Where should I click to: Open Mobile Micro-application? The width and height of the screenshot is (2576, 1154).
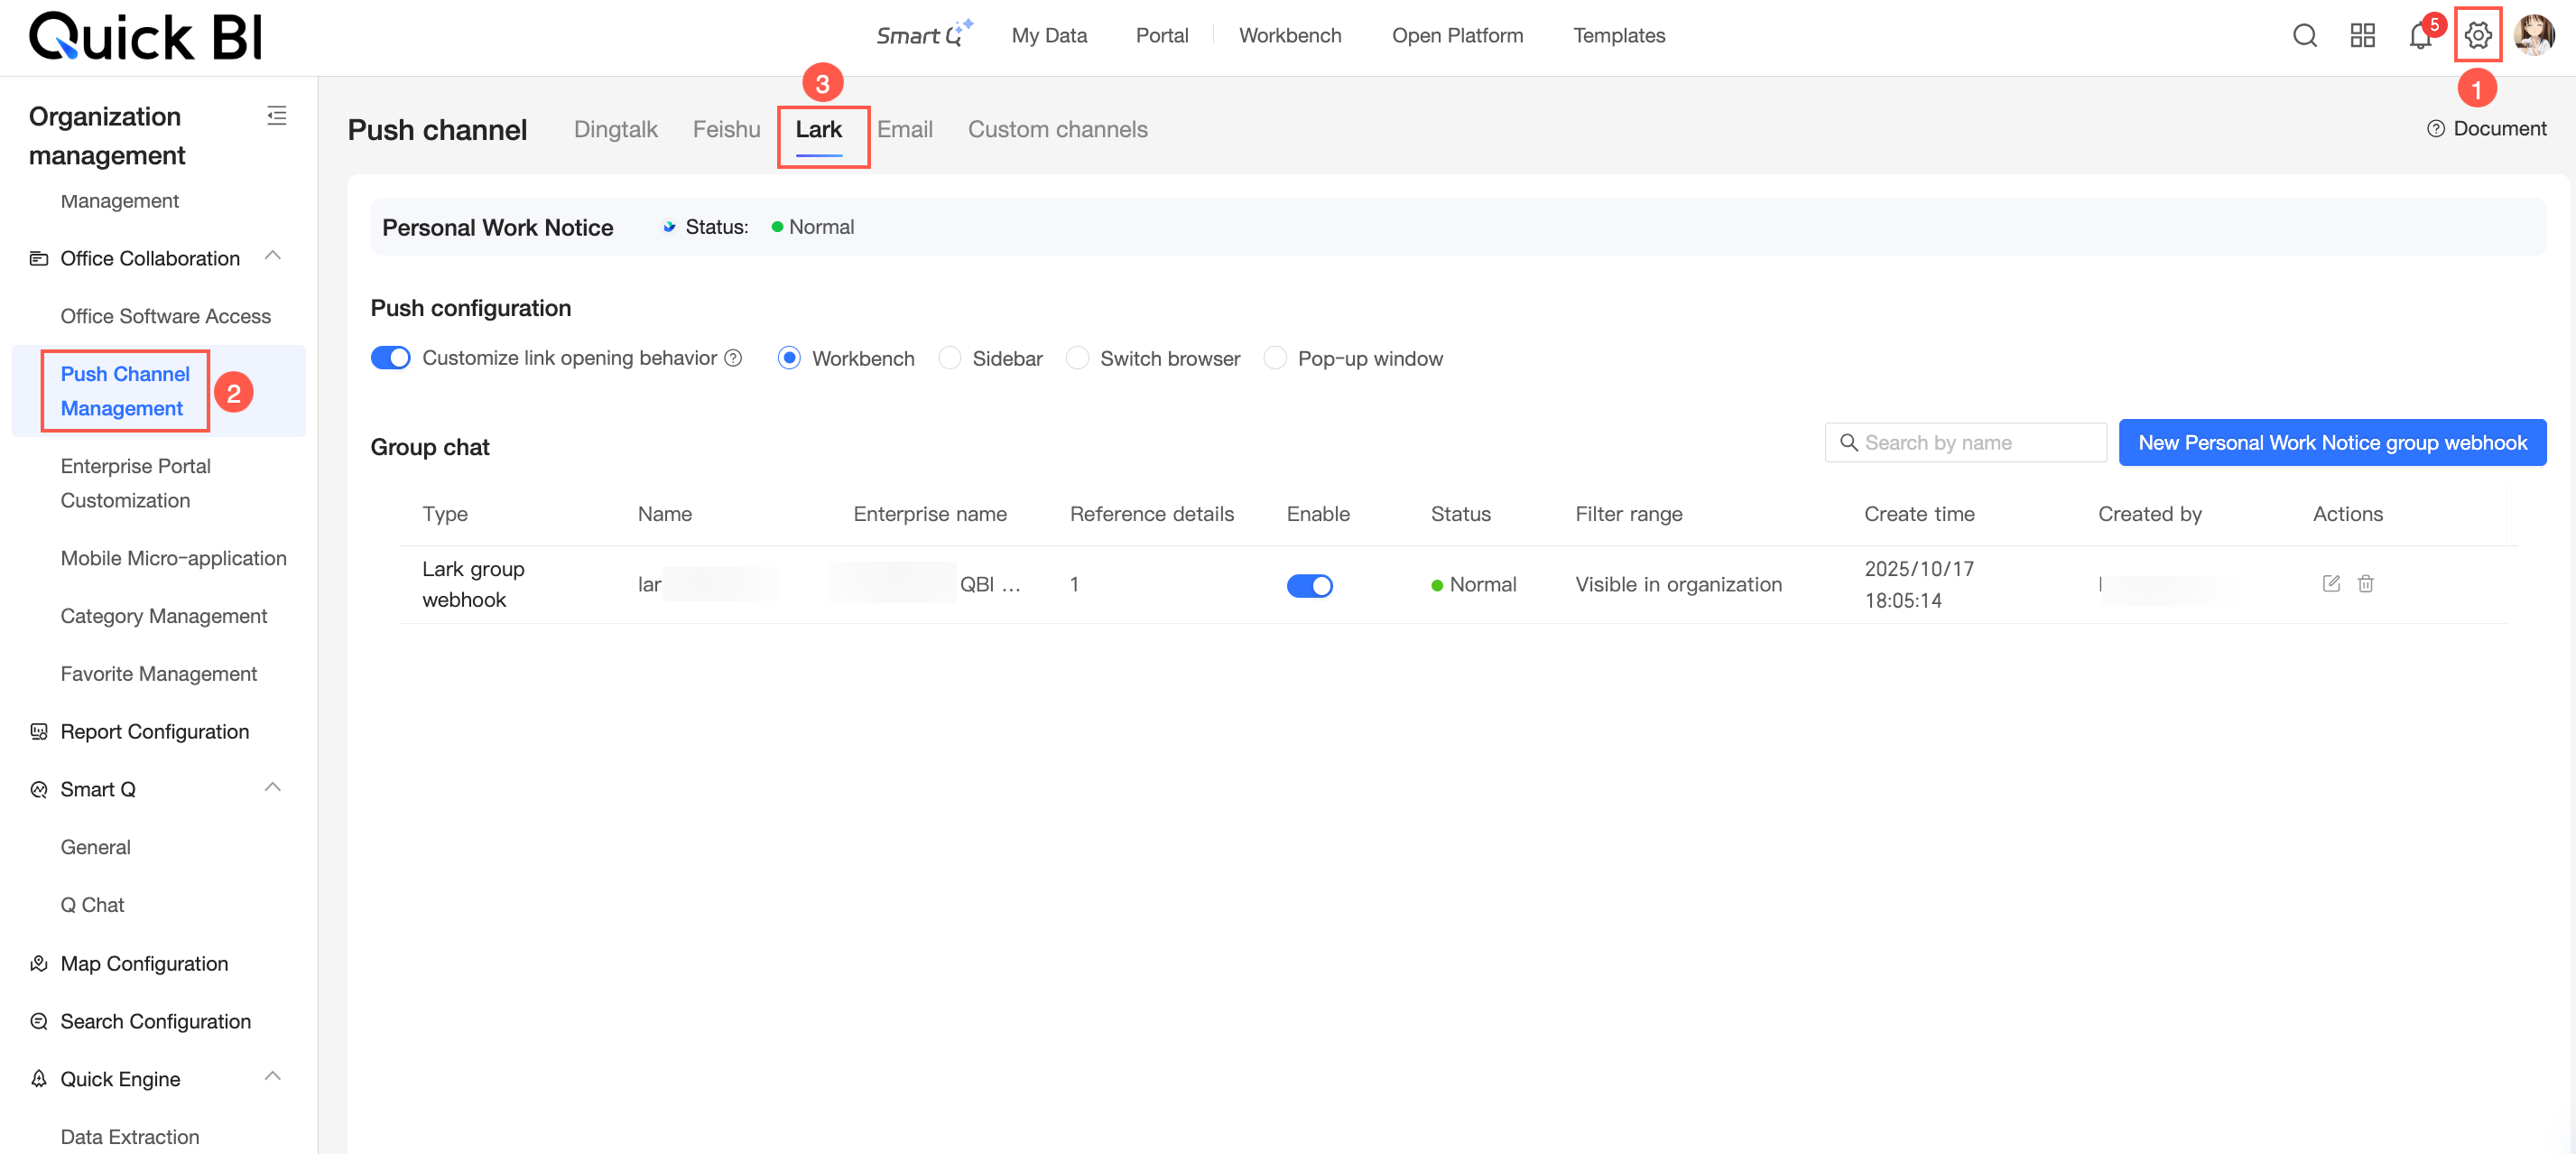click(x=174, y=559)
